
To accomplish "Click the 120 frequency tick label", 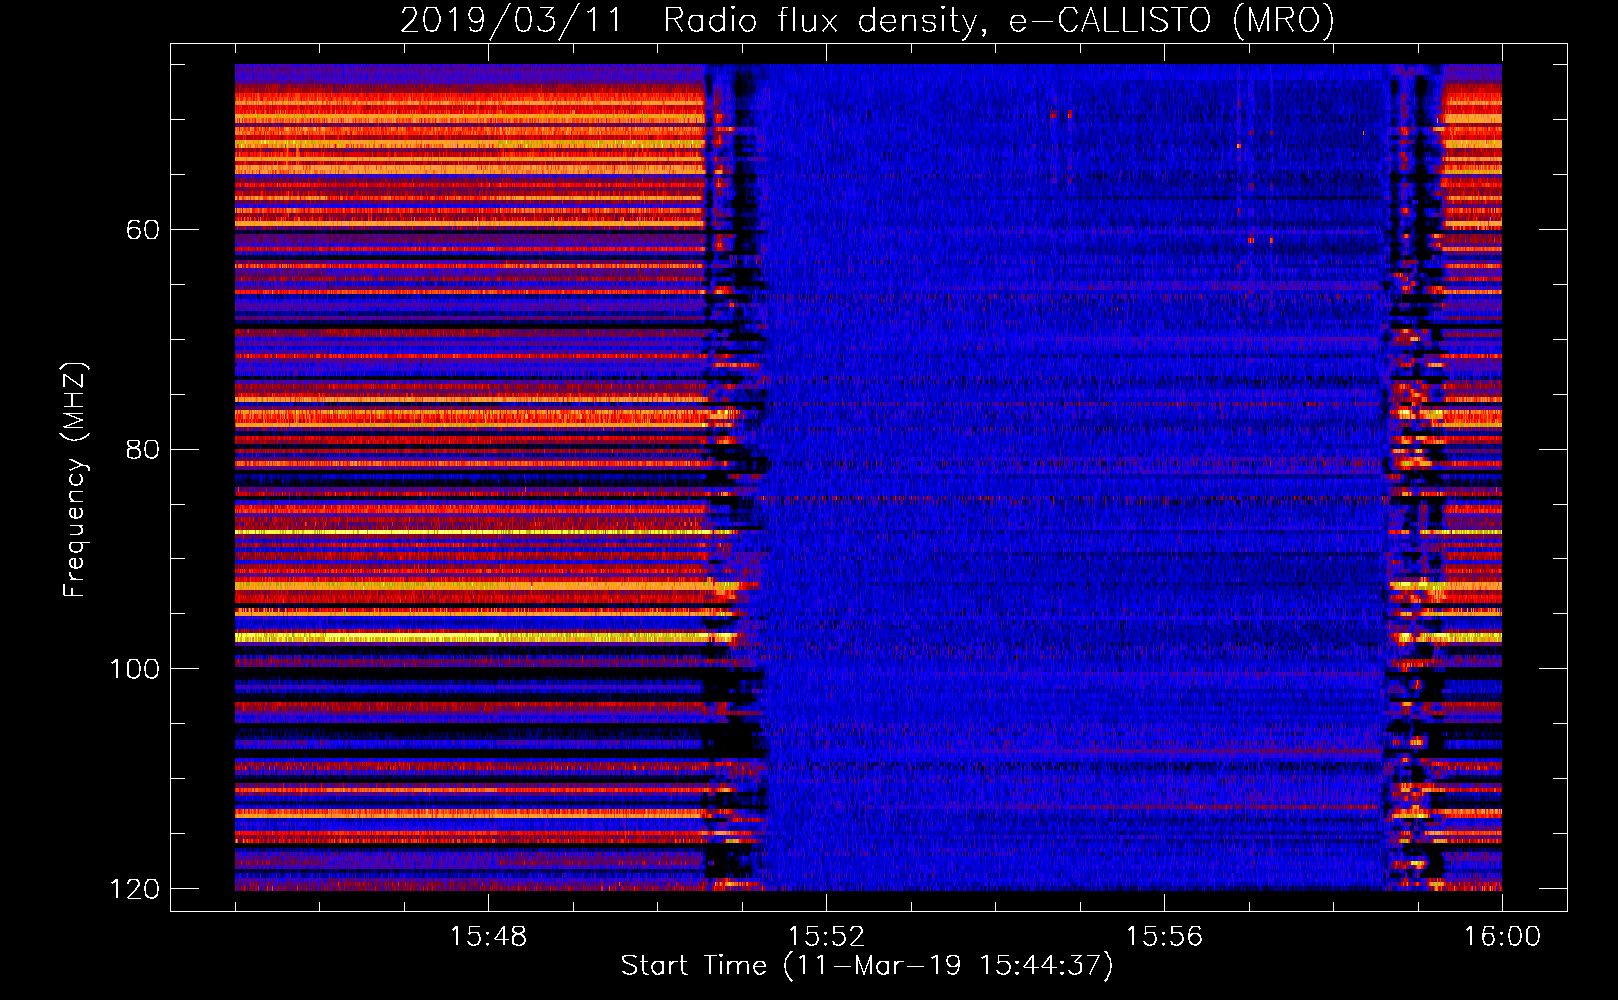I will tap(134, 889).
